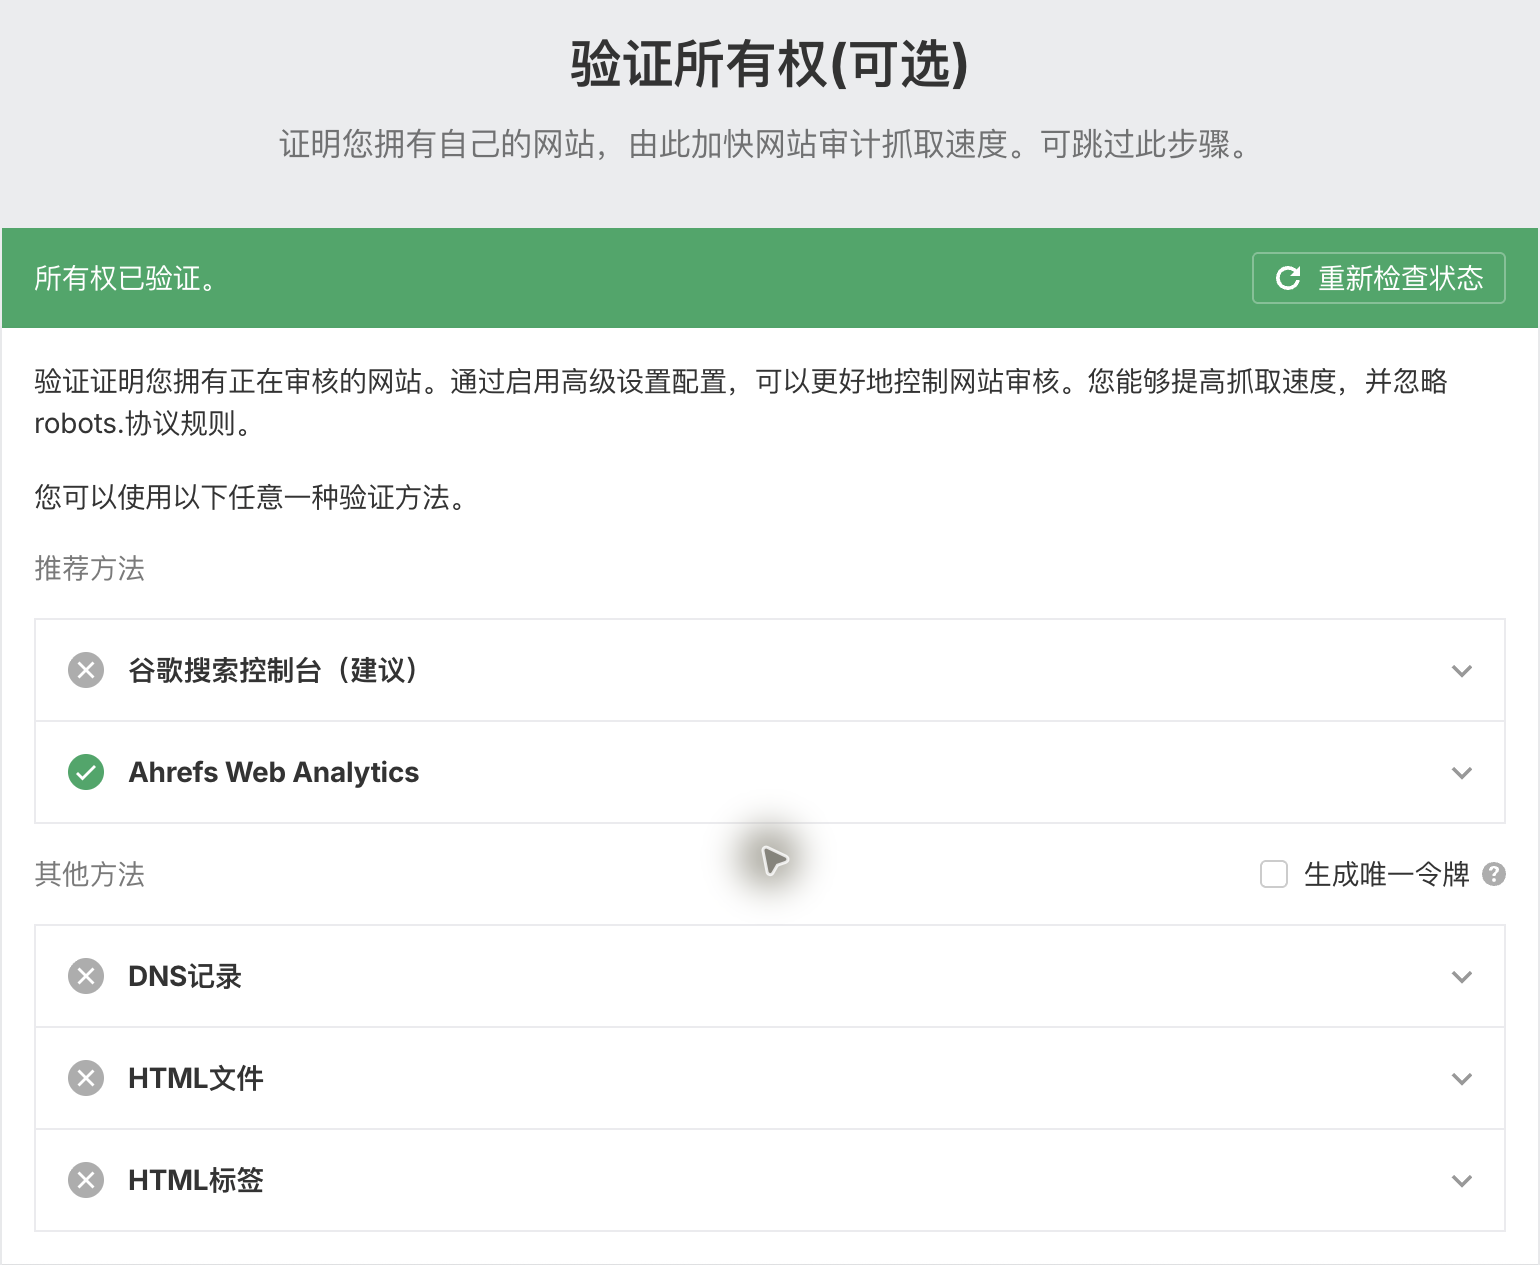Expand the Ahrefs Web Analytics chevron

[1462, 773]
